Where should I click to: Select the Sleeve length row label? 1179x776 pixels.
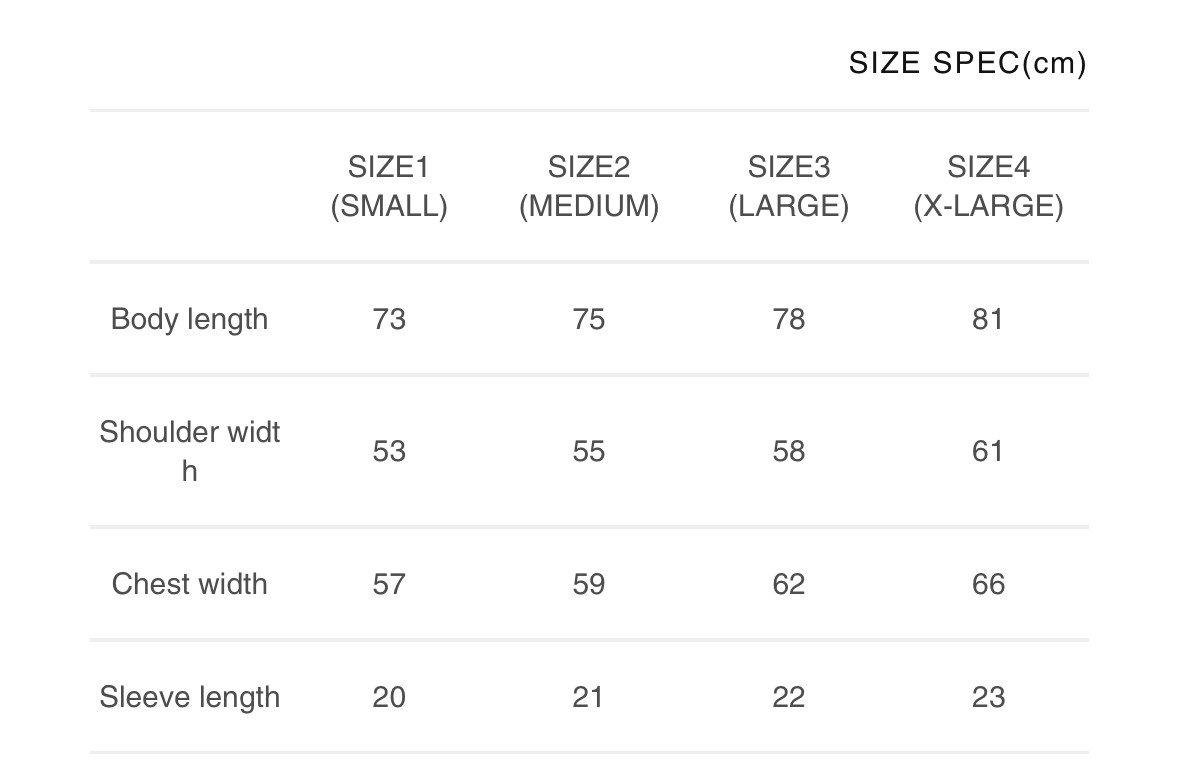pos(189,697)
